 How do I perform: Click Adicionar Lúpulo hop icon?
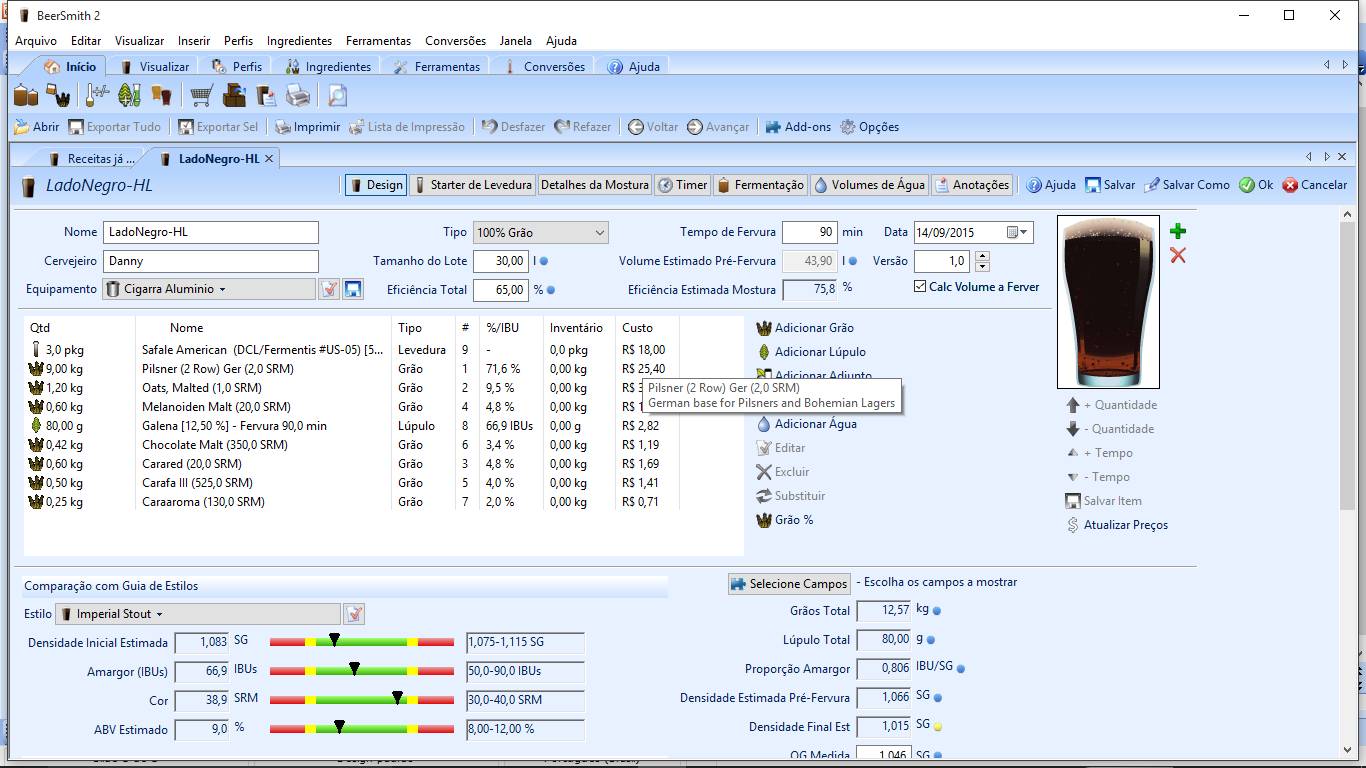(764, 352)
